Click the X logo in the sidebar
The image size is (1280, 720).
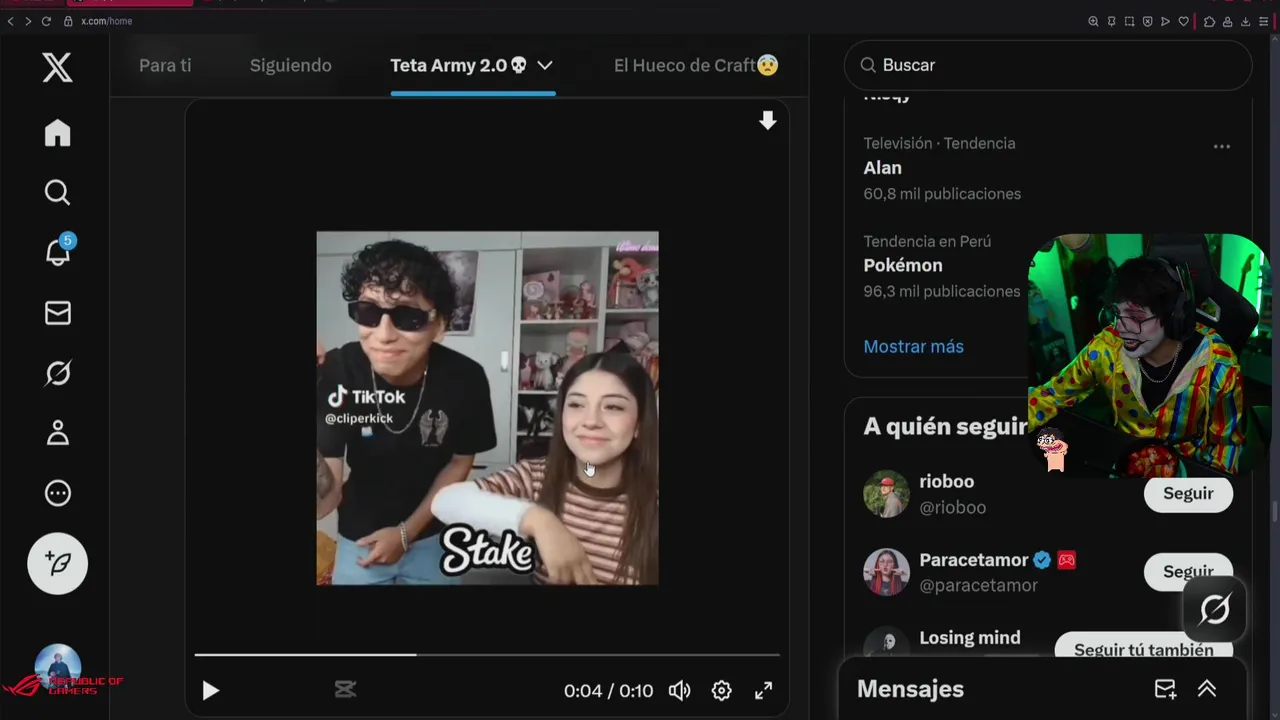tap(57, 67)
